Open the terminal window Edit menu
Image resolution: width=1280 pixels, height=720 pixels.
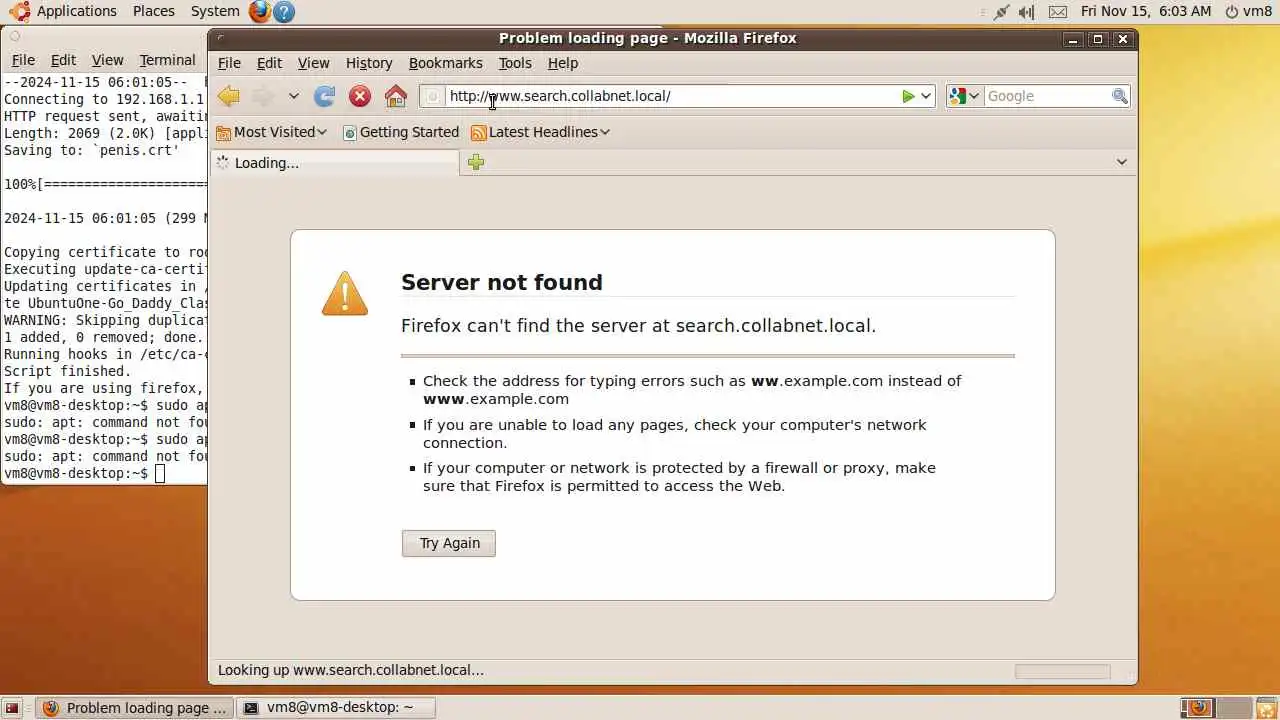63,60
